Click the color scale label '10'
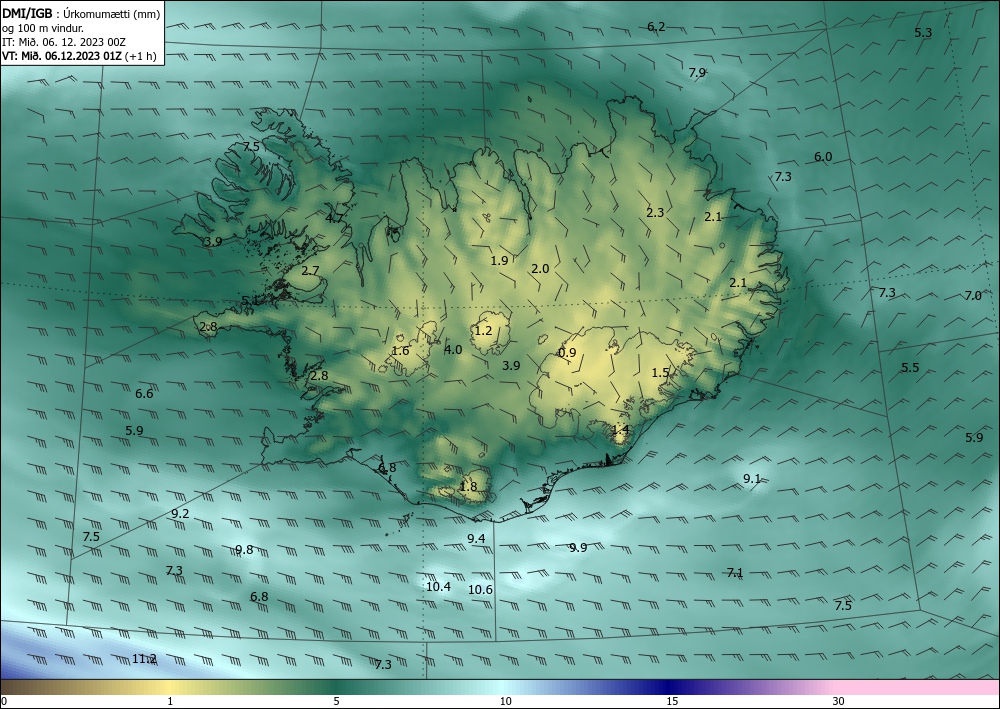 click(505, 701)
